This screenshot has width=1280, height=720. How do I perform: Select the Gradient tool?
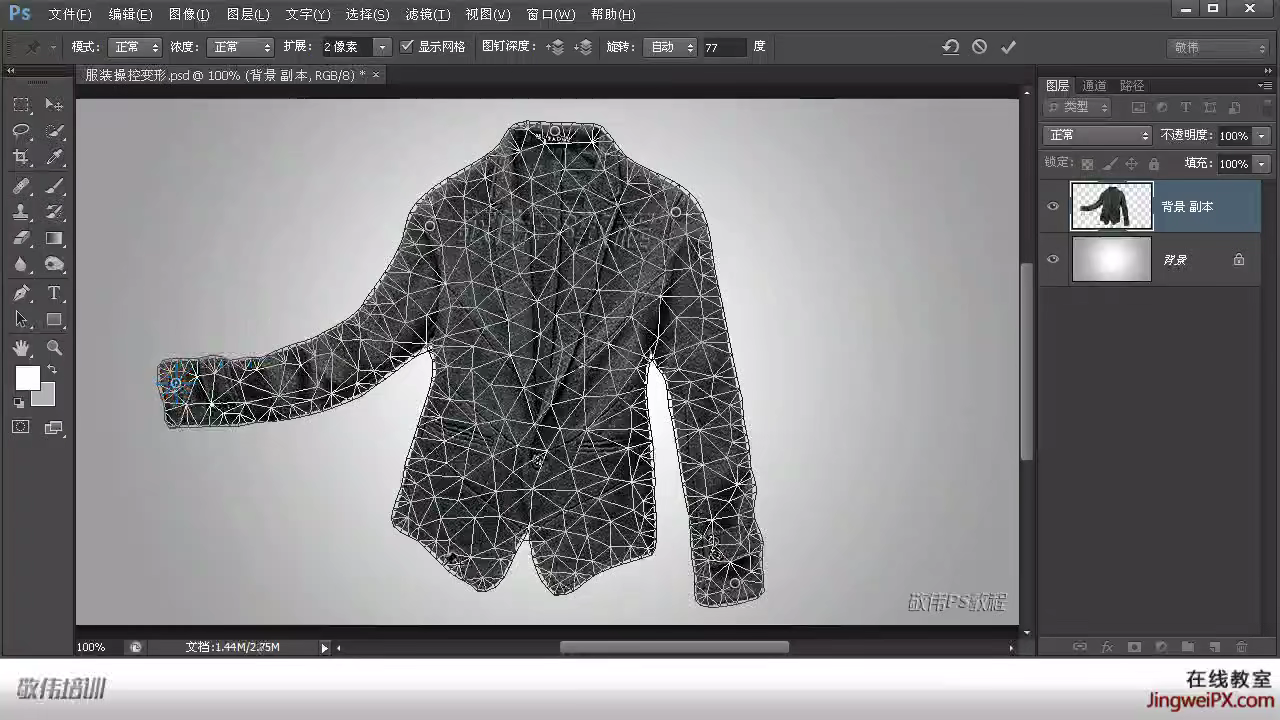[x=54, y=238]
